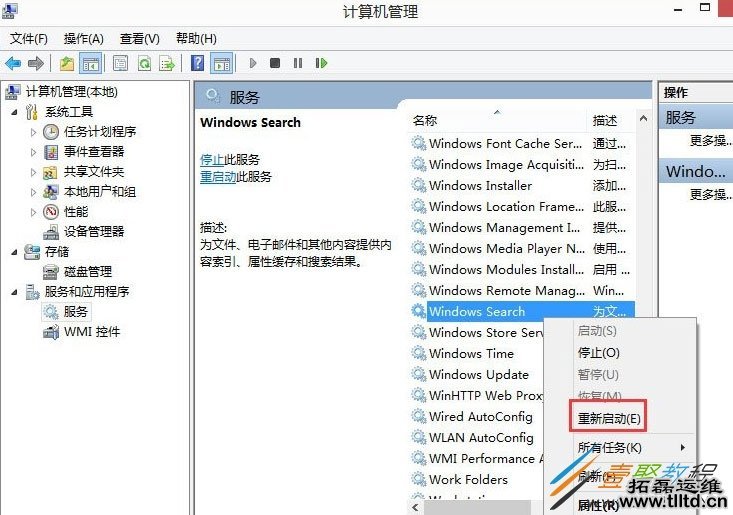The image size is (733, 515).
Task: Select Windows Remote Management row
Action: pos(522,291)
